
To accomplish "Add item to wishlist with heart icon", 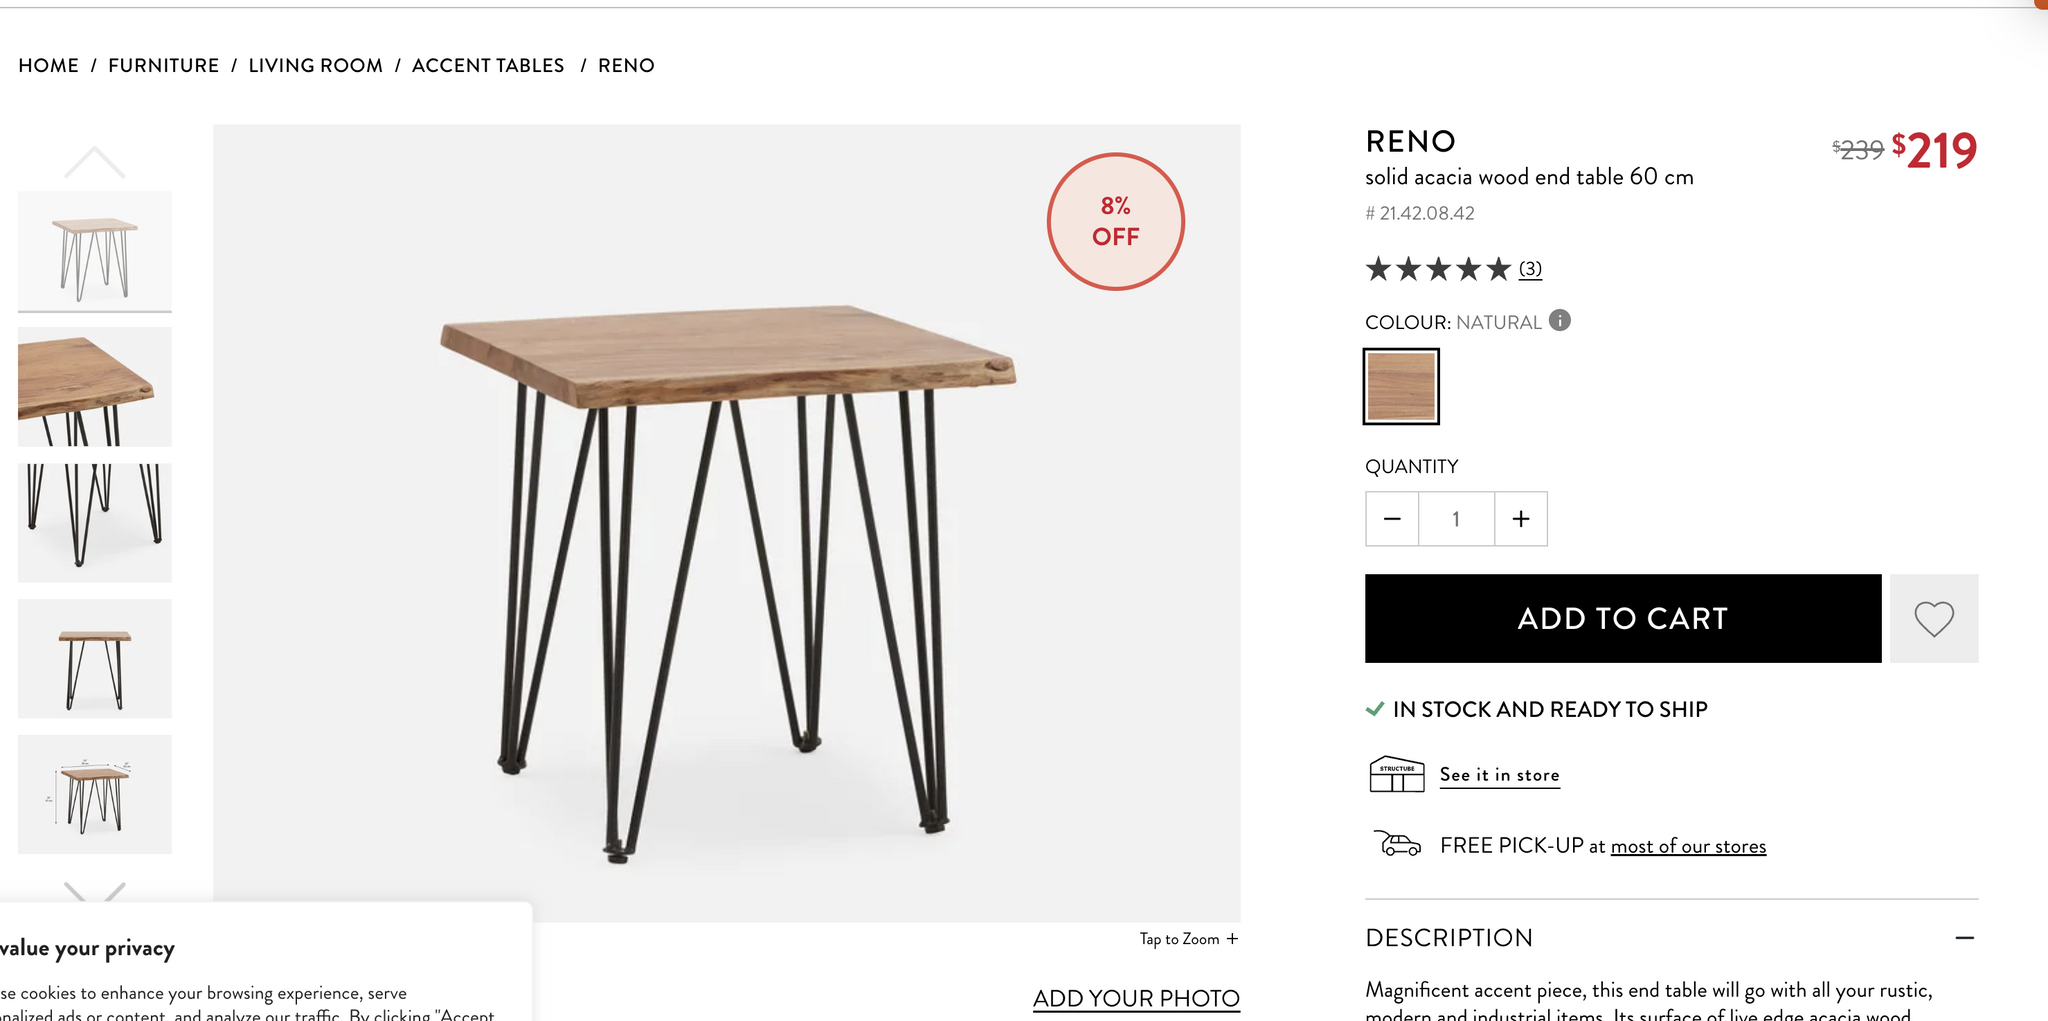I will (1933, 619).
